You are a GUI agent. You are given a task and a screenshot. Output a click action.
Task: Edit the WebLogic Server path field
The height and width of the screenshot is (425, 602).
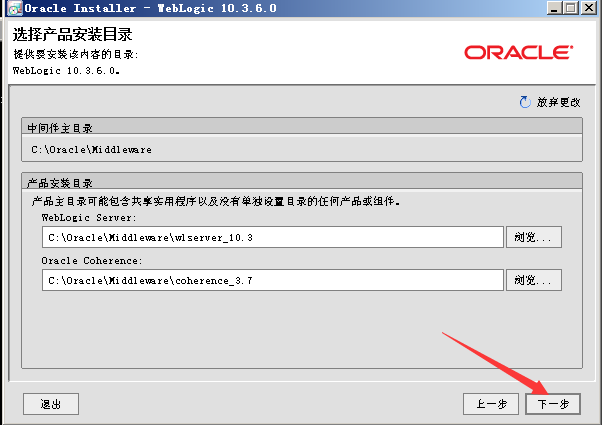click(273, 237)
